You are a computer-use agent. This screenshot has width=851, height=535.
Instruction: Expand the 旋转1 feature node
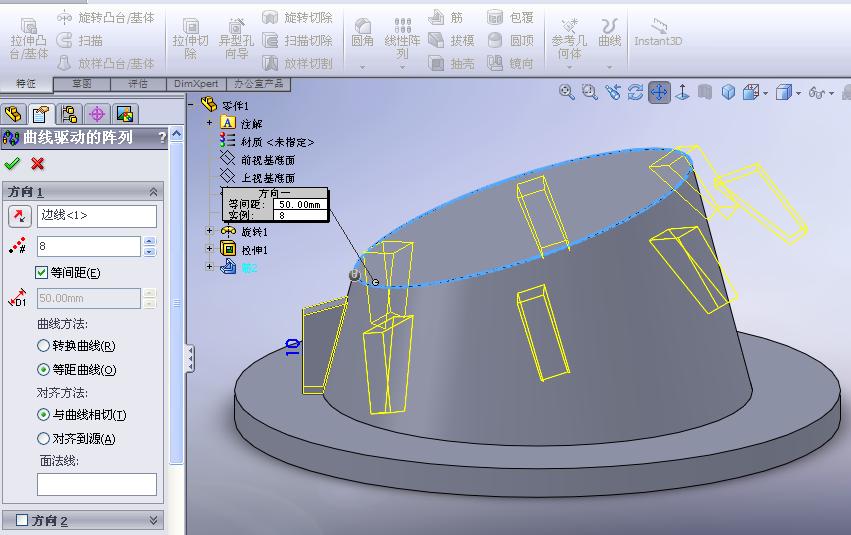(x=209, y=231)
